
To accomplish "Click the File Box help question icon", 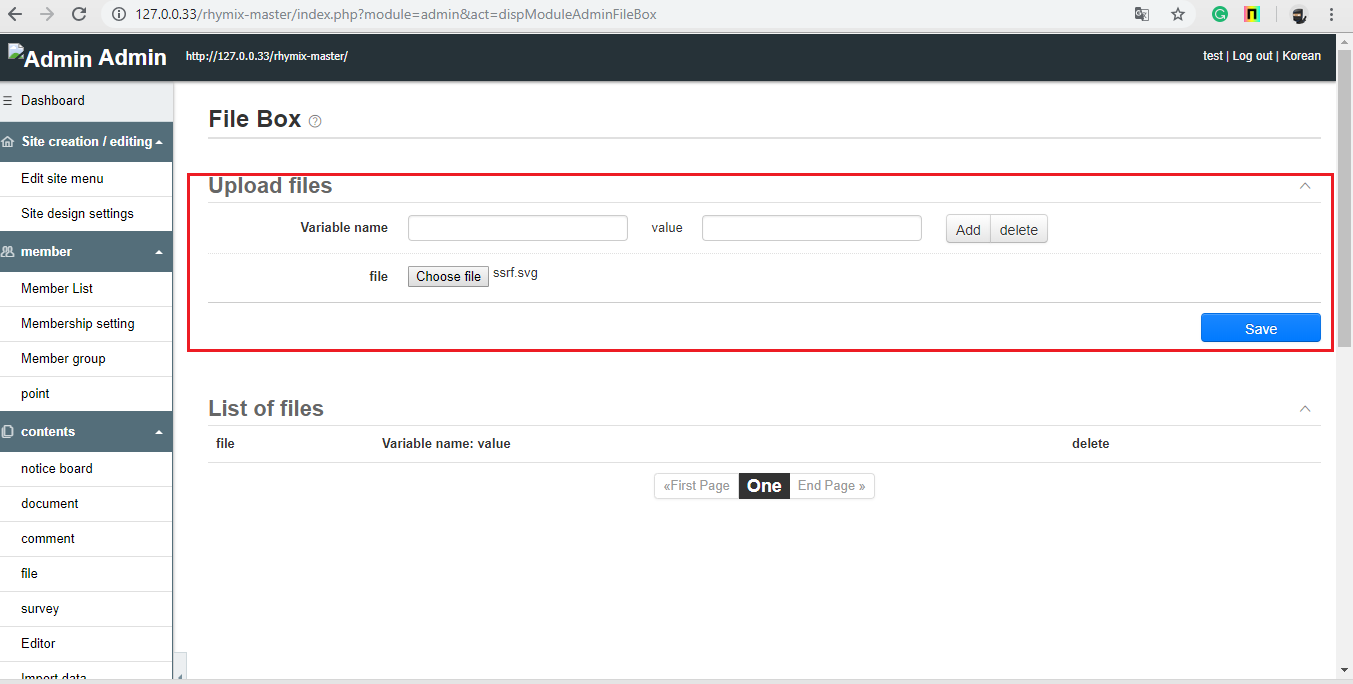I will (315, 121).
